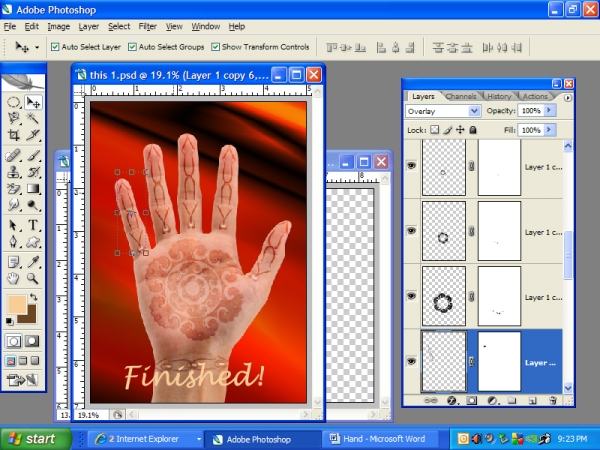Click the Add layer style icon
Viewport: 600px width, 450px height.
coord(452,401)
